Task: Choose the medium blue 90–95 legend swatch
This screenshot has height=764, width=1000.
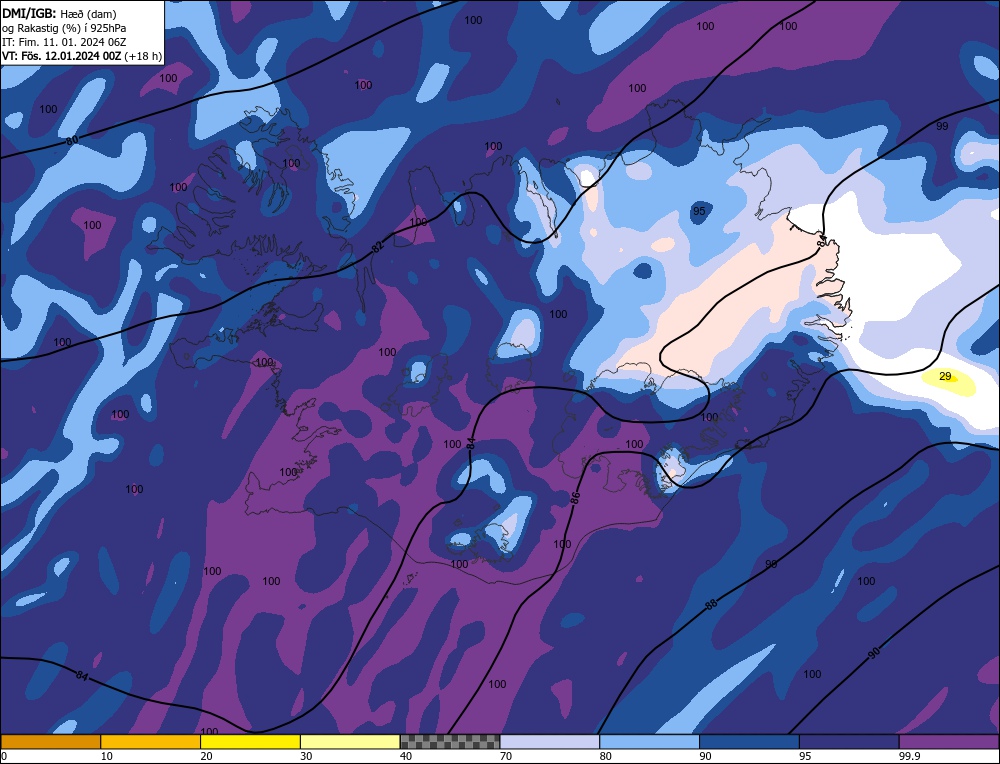Action: pyautogui.click(x=749, y=742)
